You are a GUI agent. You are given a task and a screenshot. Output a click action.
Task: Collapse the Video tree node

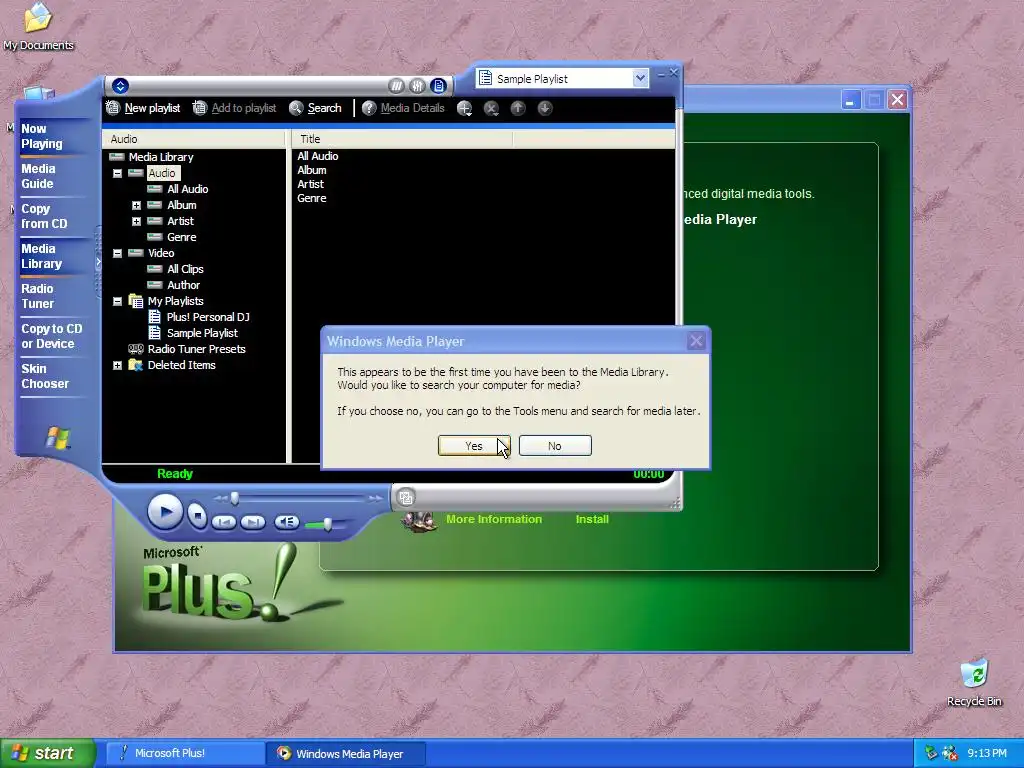118,253
